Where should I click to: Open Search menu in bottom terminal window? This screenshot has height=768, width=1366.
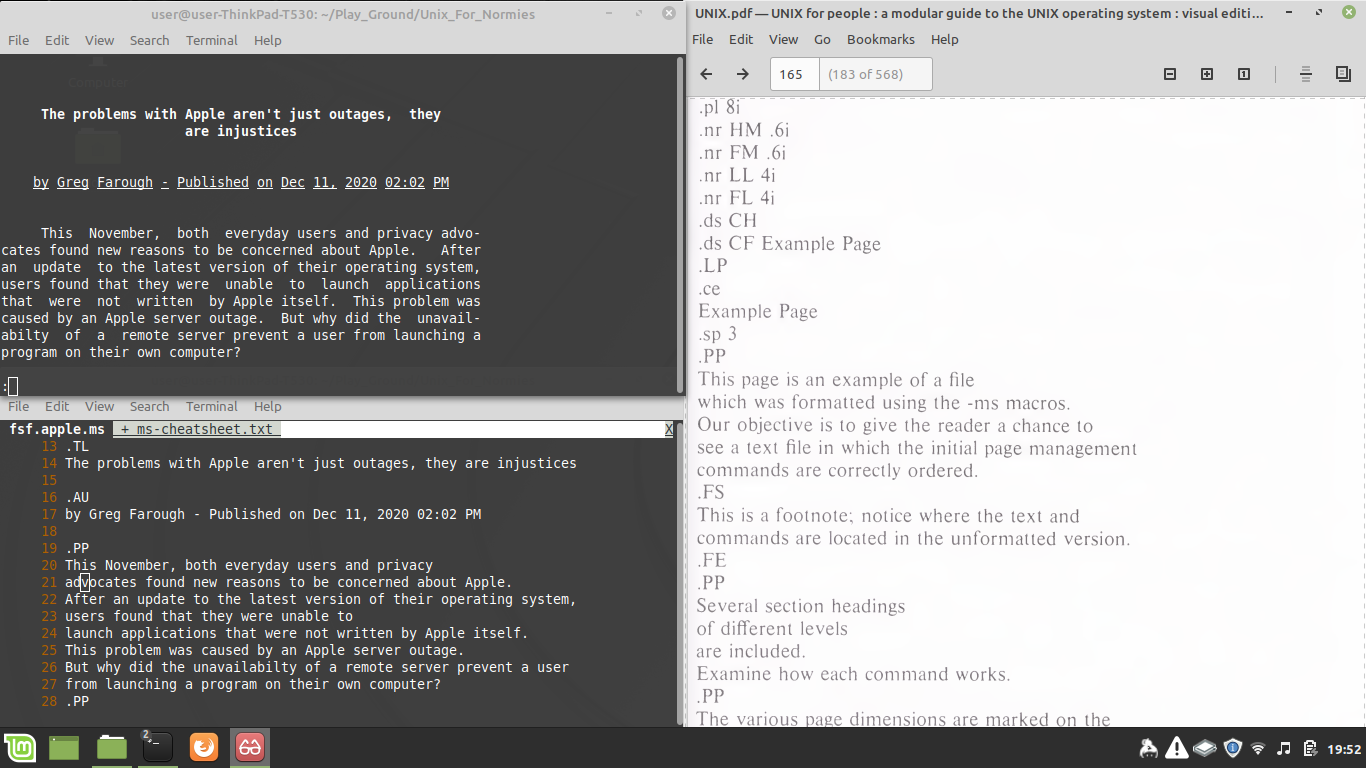(x=149, y=406)
